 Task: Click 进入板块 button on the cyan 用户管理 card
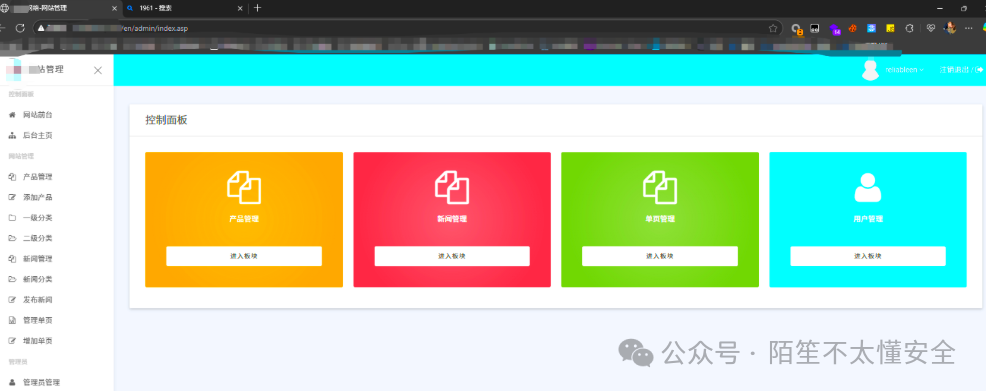coord(868,256)
